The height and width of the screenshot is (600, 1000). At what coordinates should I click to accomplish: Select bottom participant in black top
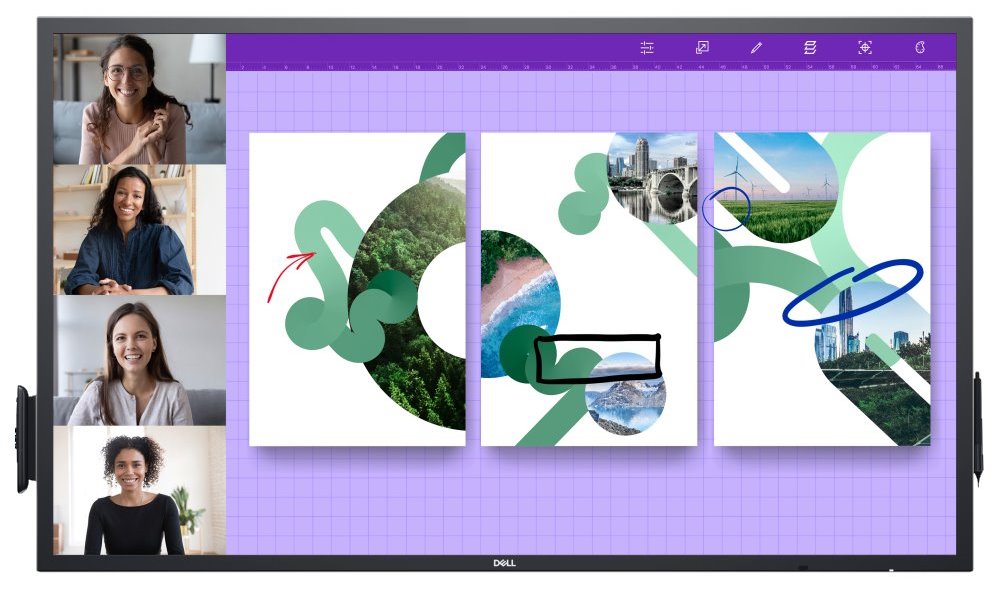click(139, 490)
